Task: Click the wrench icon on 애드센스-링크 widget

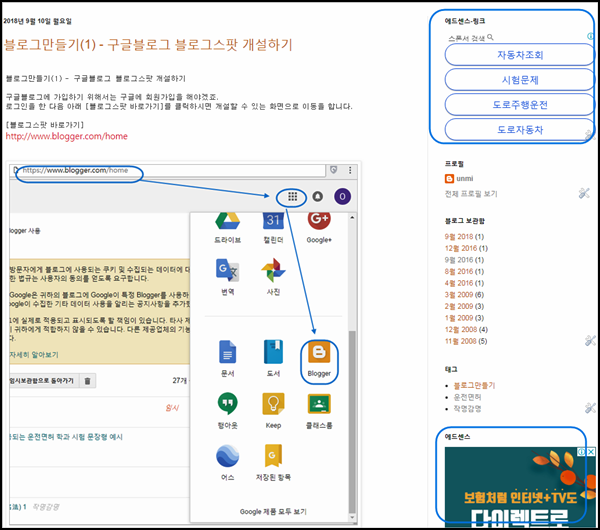Action: coord(590,134)
